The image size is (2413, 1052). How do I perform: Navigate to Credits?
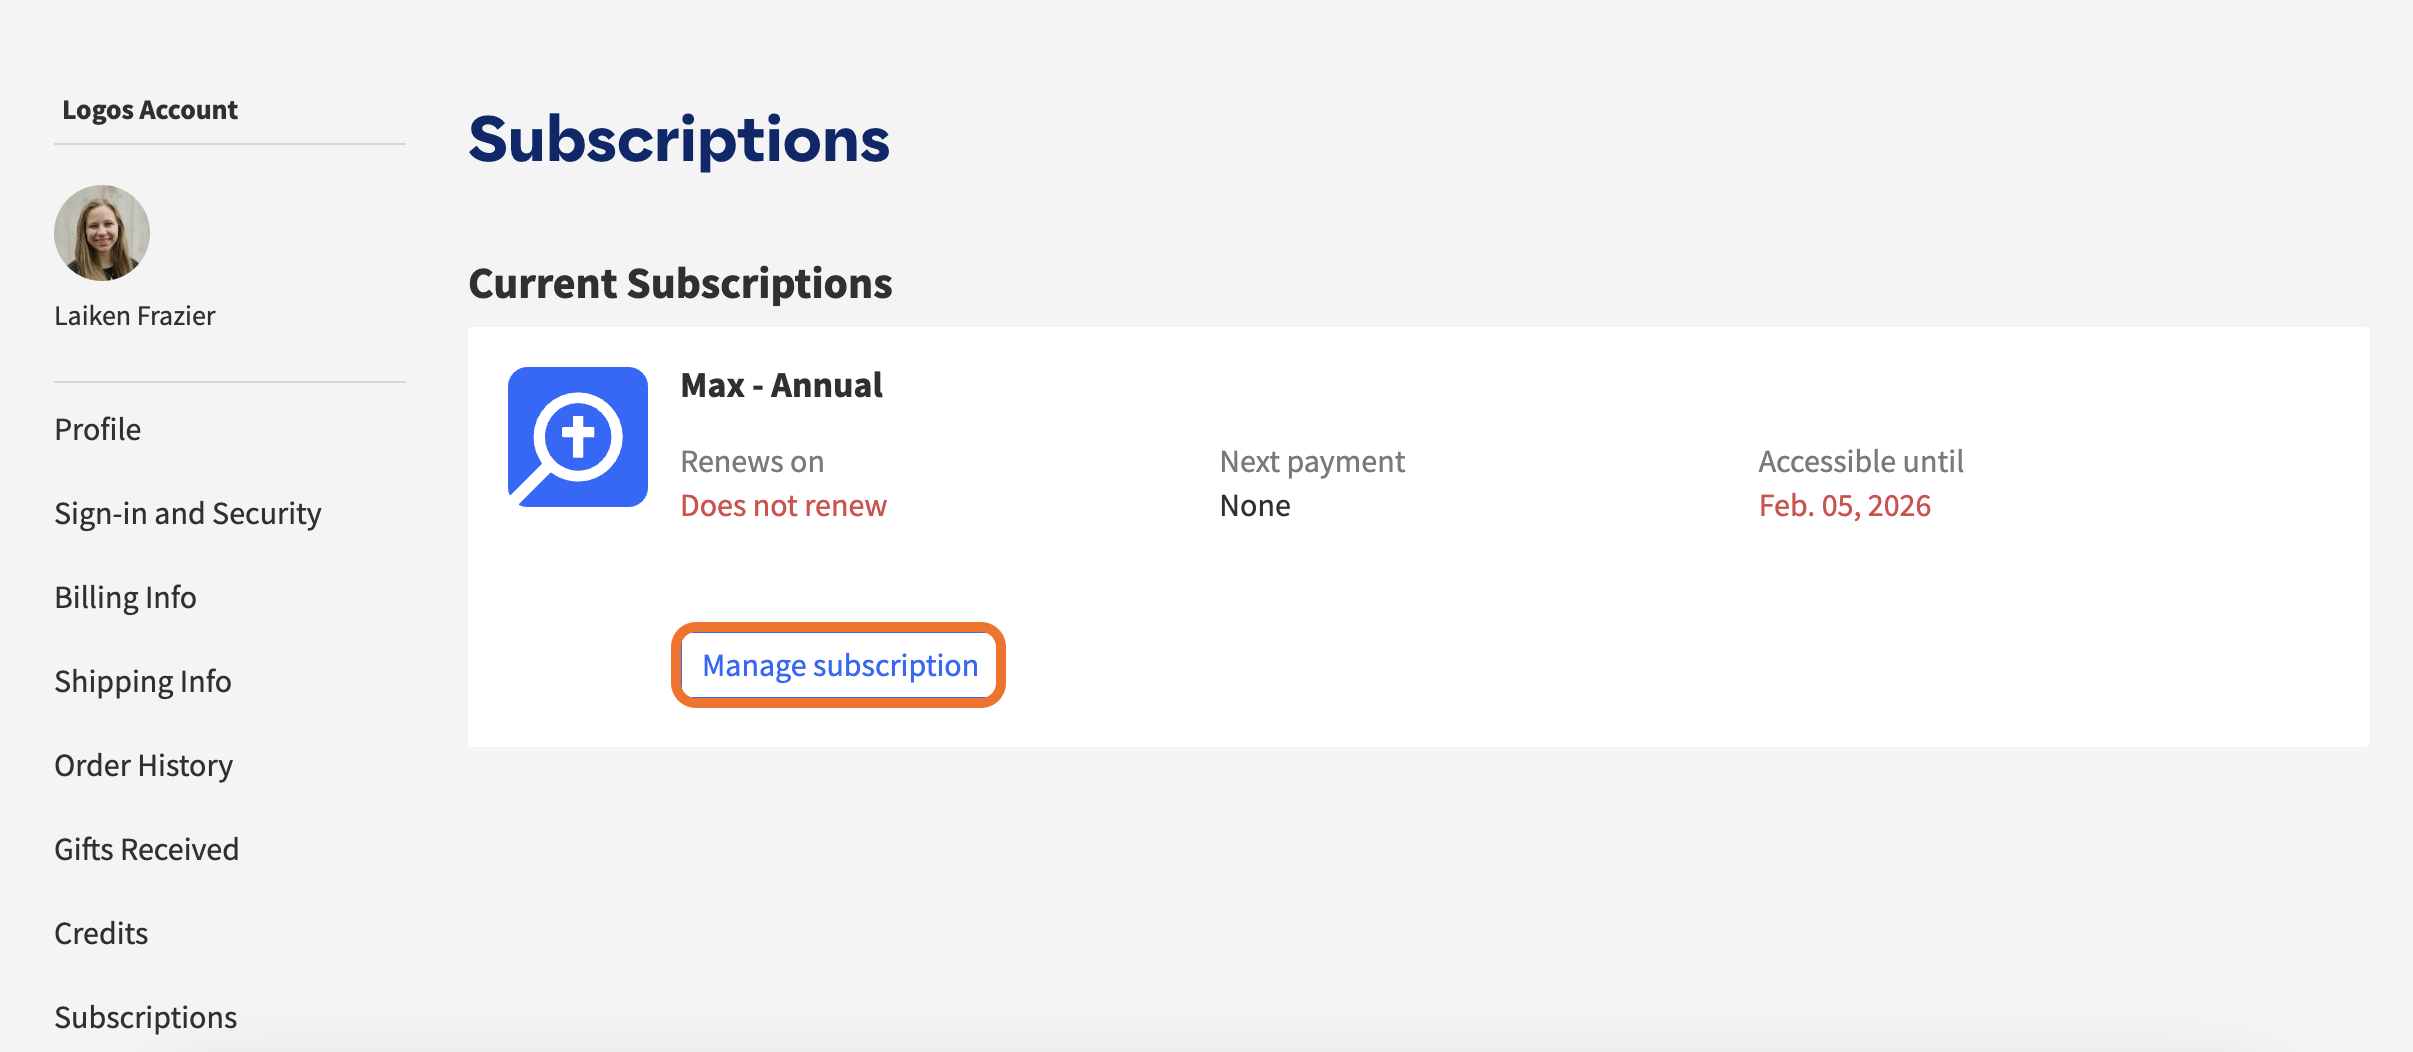click(101, 933)
